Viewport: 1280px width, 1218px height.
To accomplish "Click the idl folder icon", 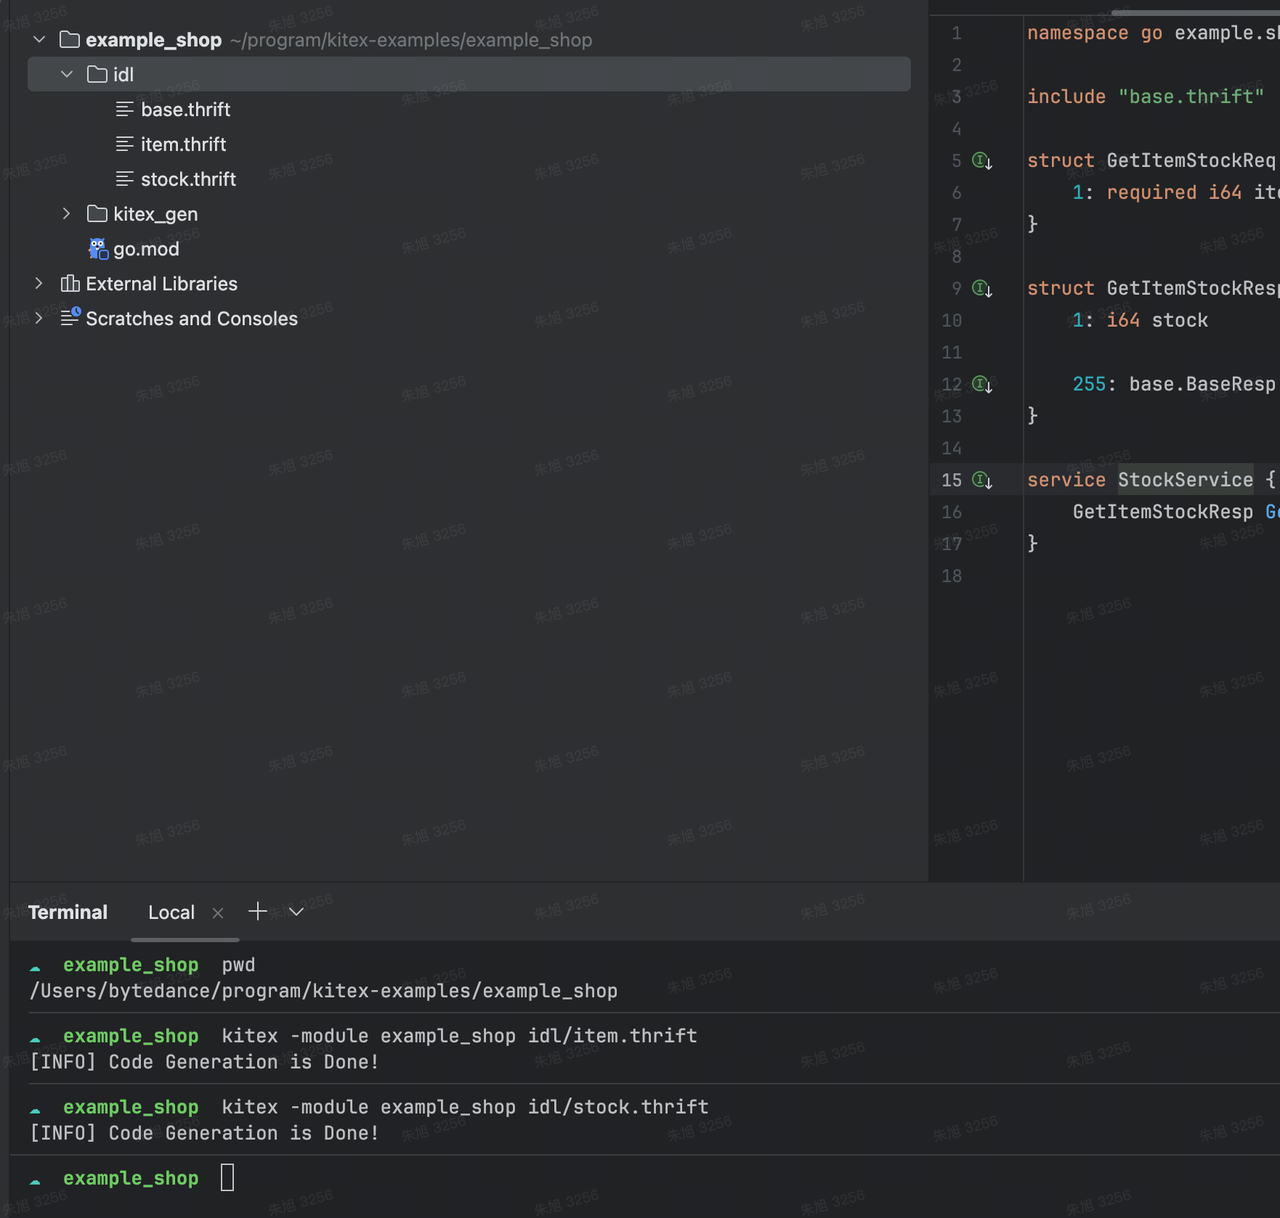I will point(97,74).
